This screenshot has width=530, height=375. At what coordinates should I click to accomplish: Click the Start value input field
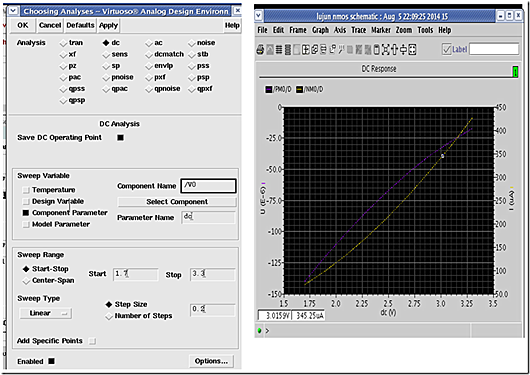click(x=136, y=274)
